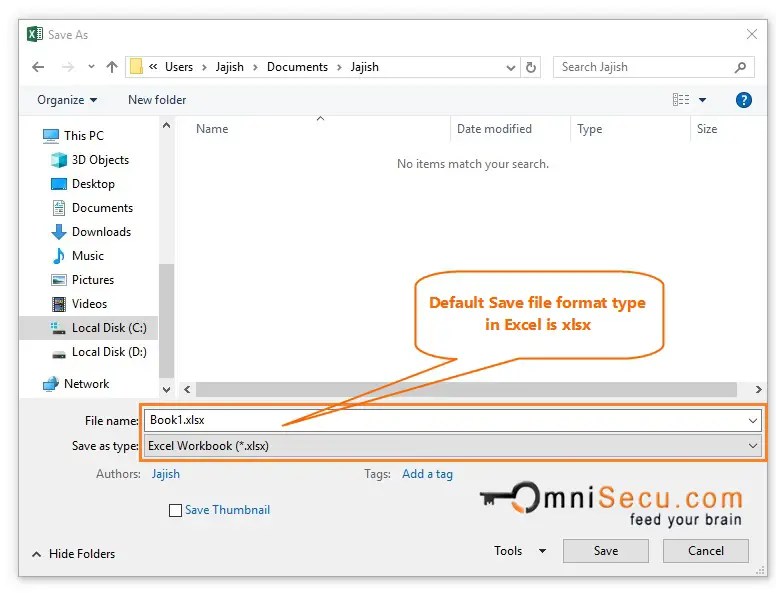Image resolution: width=776 pixels, height=593 pixels.
Task: Create a New folder
Action: point(157,100)
